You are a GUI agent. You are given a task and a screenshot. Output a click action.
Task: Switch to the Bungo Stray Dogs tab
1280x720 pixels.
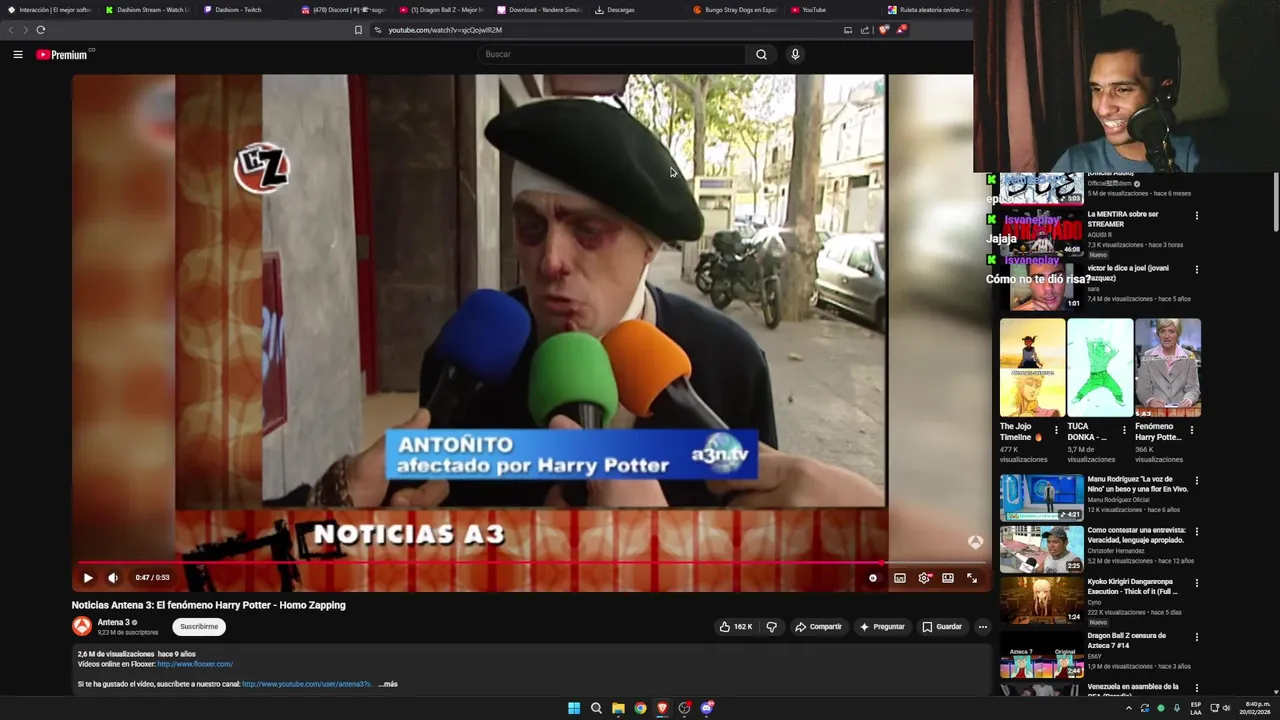(735, 10)
